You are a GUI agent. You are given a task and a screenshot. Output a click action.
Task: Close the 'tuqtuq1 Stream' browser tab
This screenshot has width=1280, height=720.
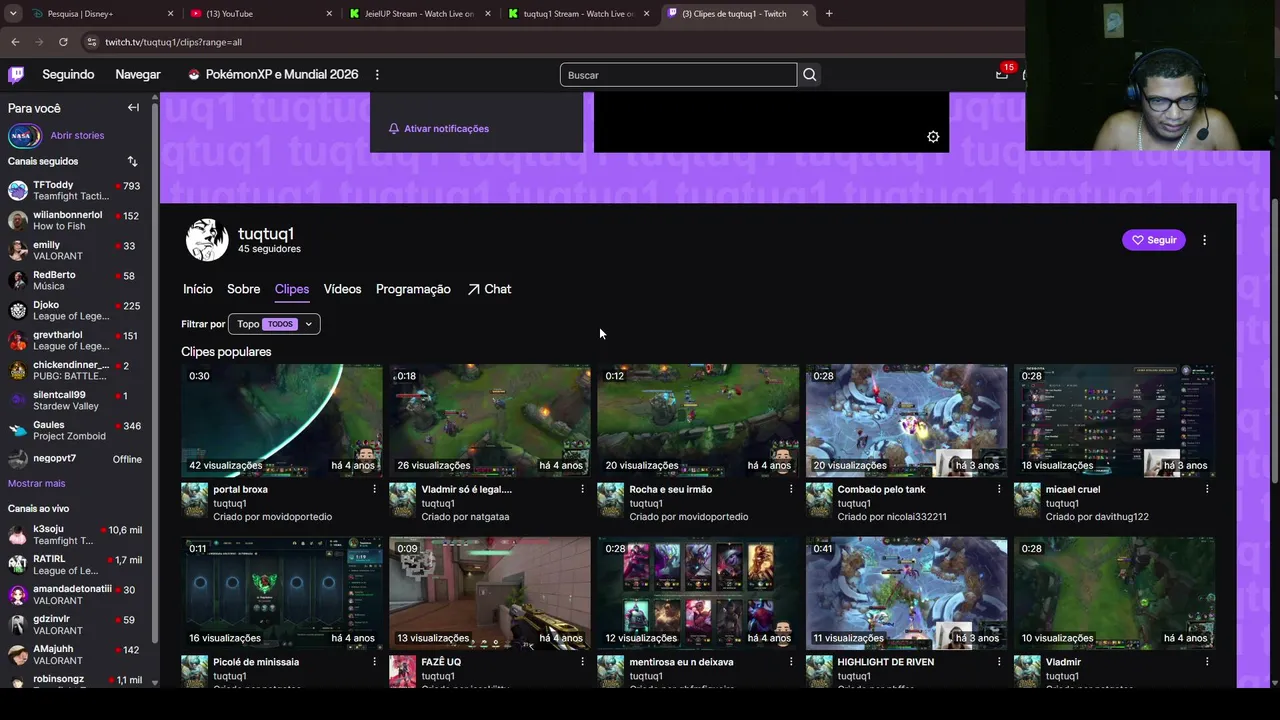pyautogui.click(x=646, y=14)
